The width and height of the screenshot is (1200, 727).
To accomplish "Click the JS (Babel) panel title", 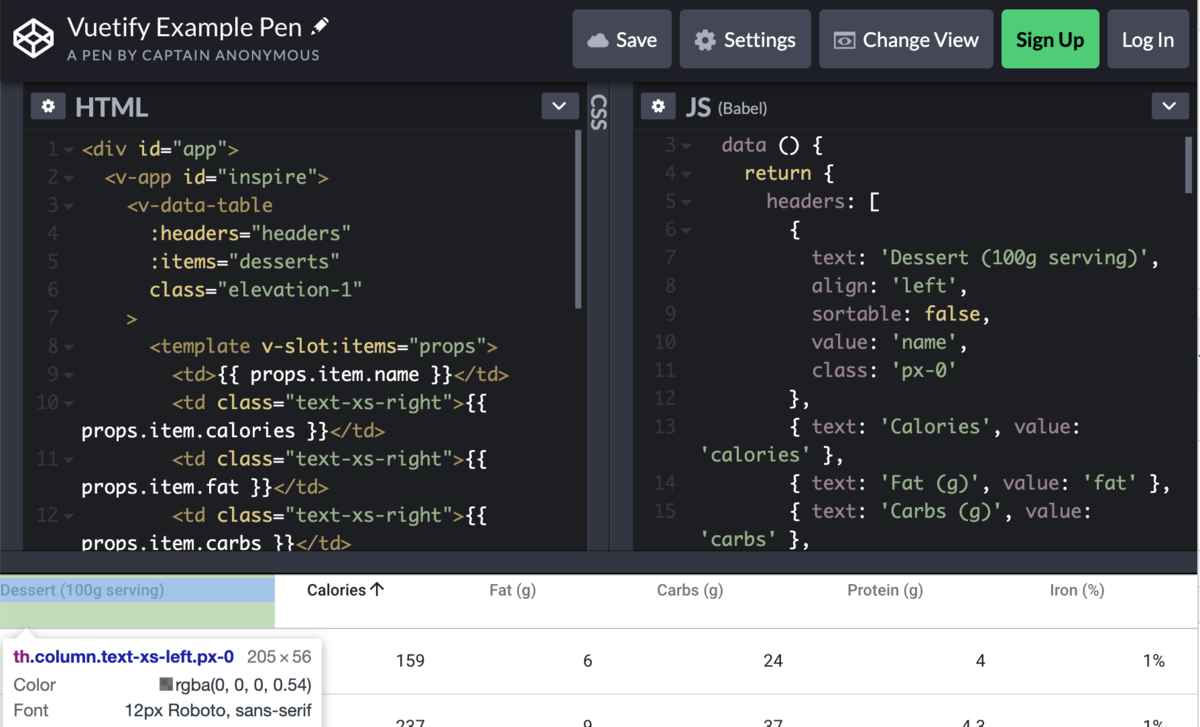I will pos(727,107).
